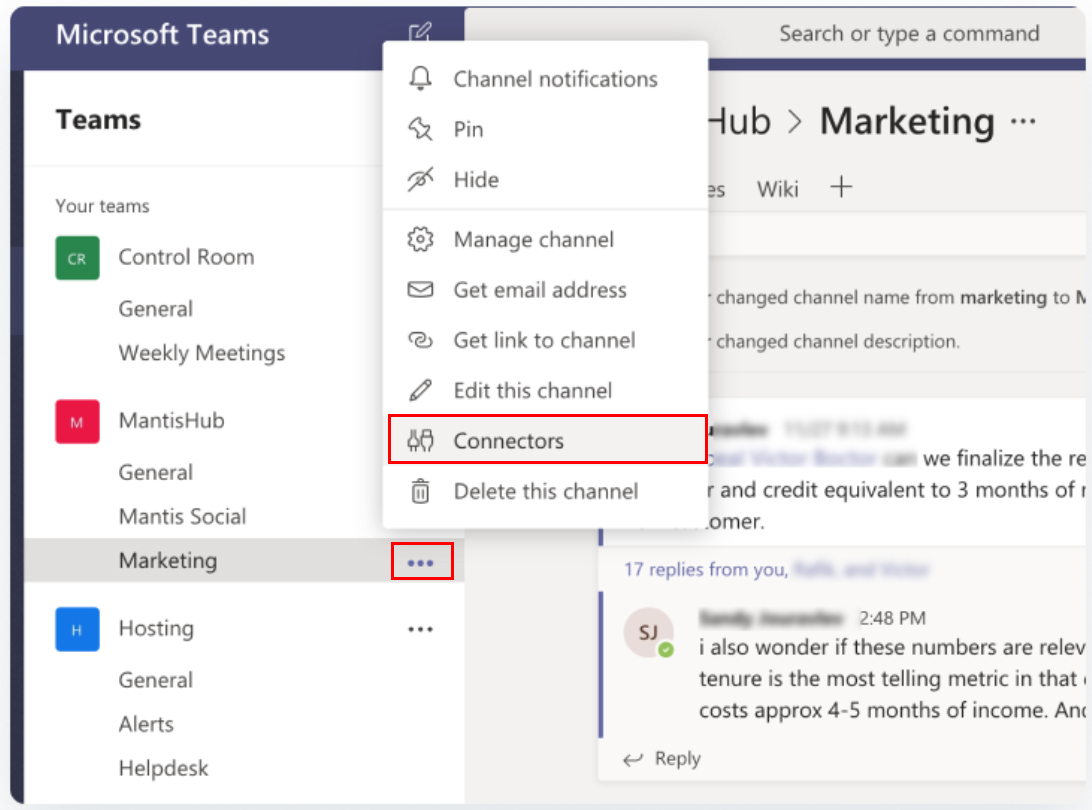Click the Marketing channel title header

coord(907,122)
